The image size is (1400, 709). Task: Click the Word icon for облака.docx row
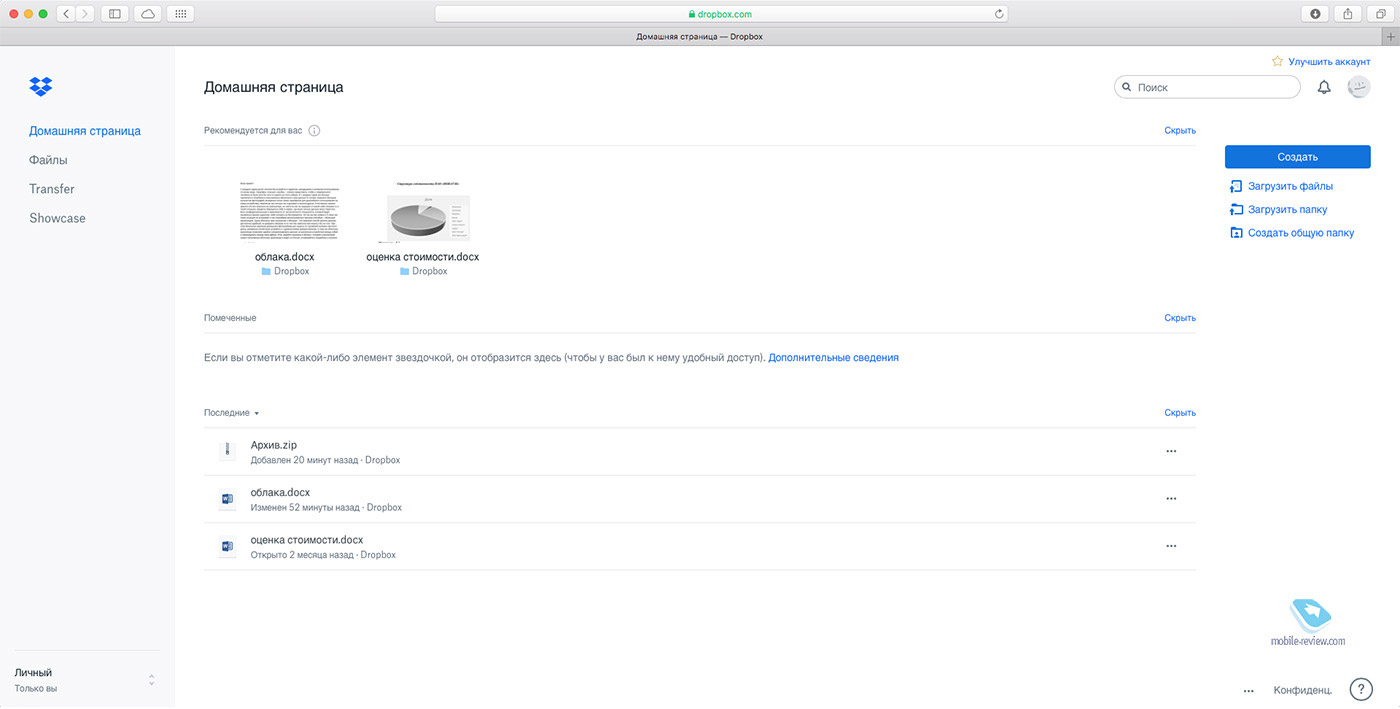point(227,499)
